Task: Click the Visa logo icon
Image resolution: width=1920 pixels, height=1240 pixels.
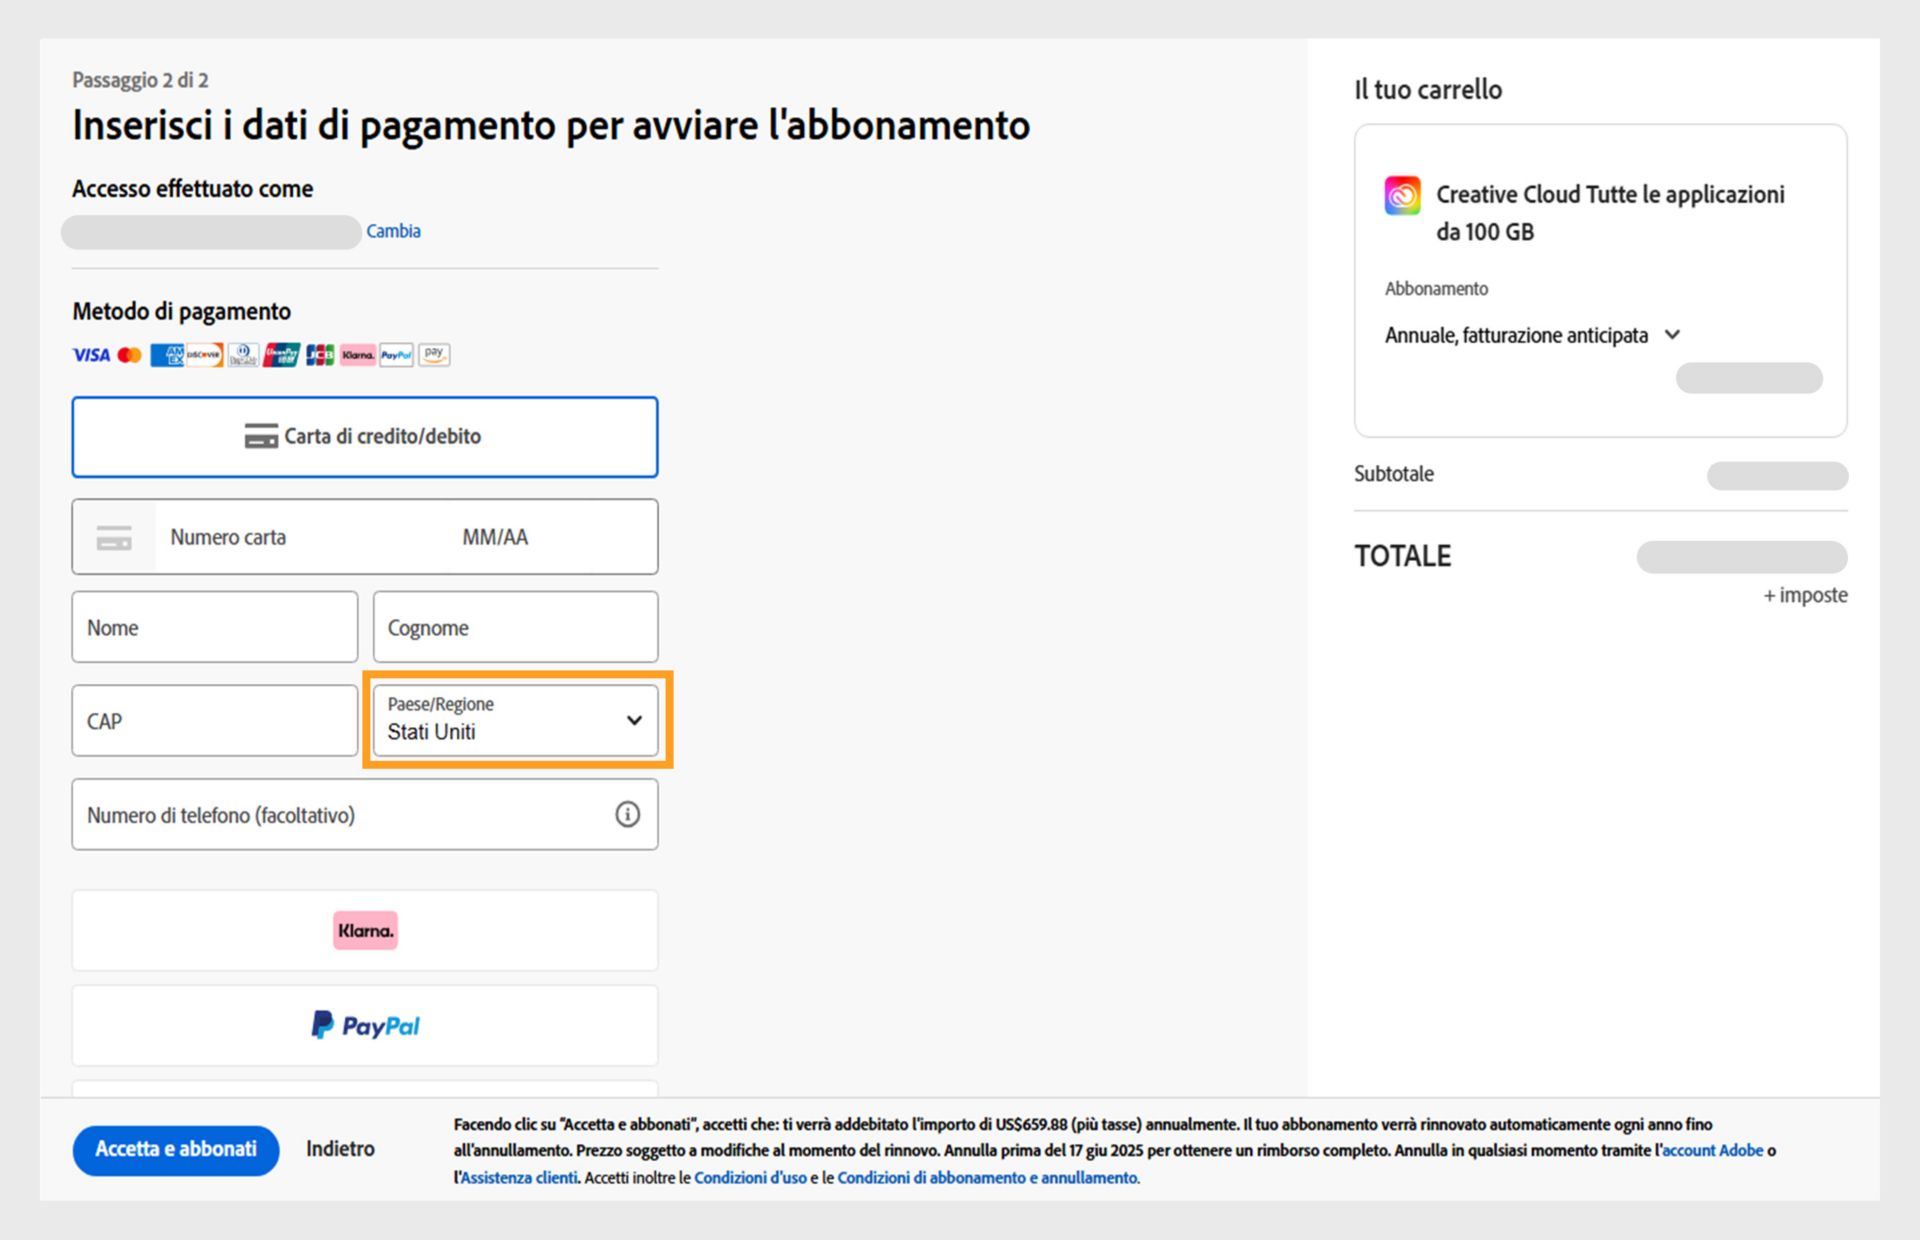Action: point(91,355)
